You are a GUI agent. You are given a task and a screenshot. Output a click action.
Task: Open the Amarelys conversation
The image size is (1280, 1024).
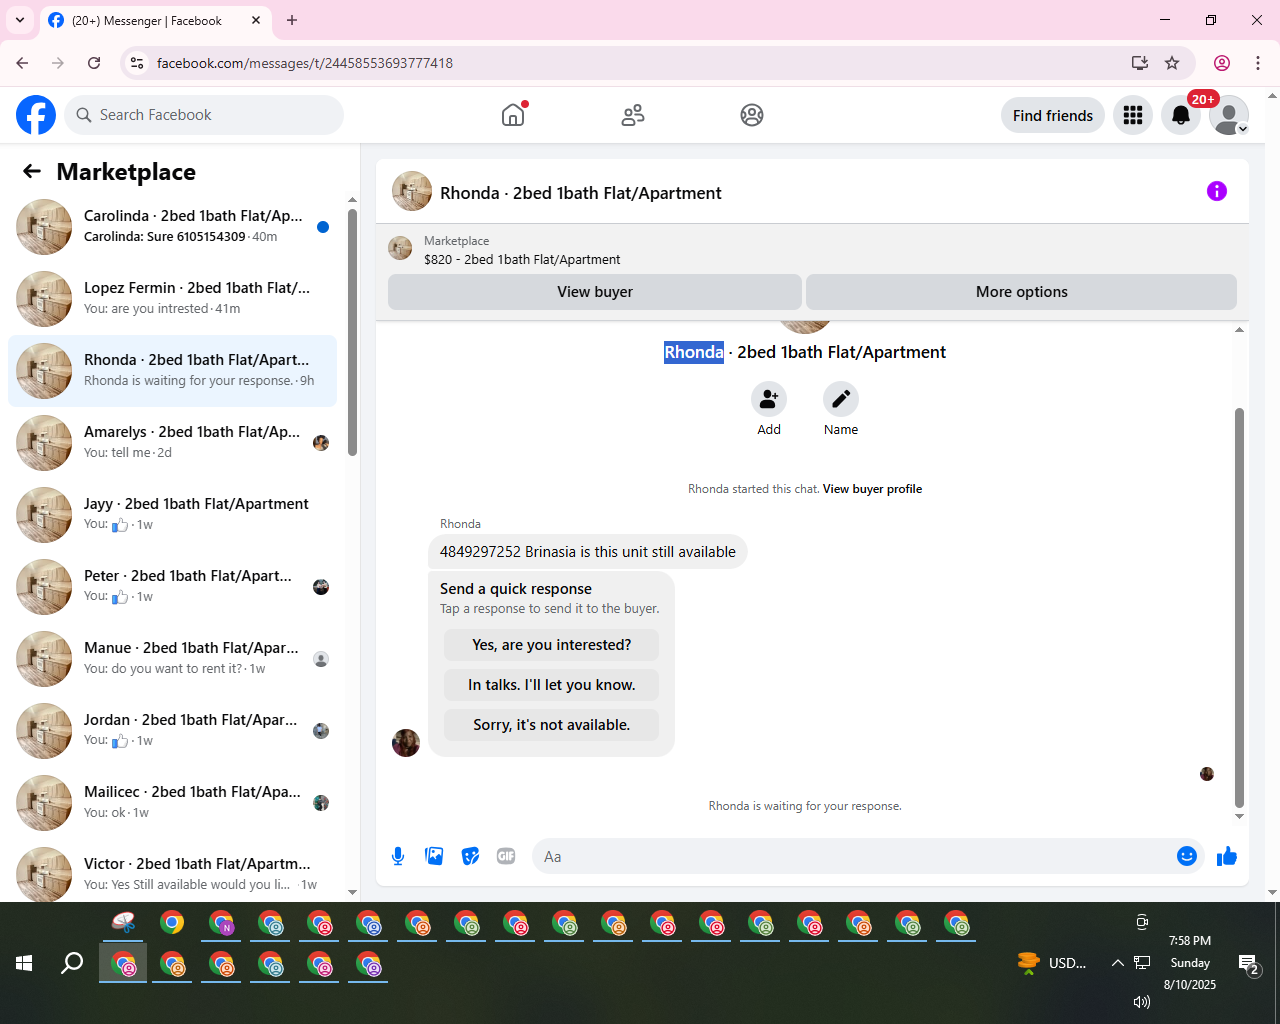172,443
